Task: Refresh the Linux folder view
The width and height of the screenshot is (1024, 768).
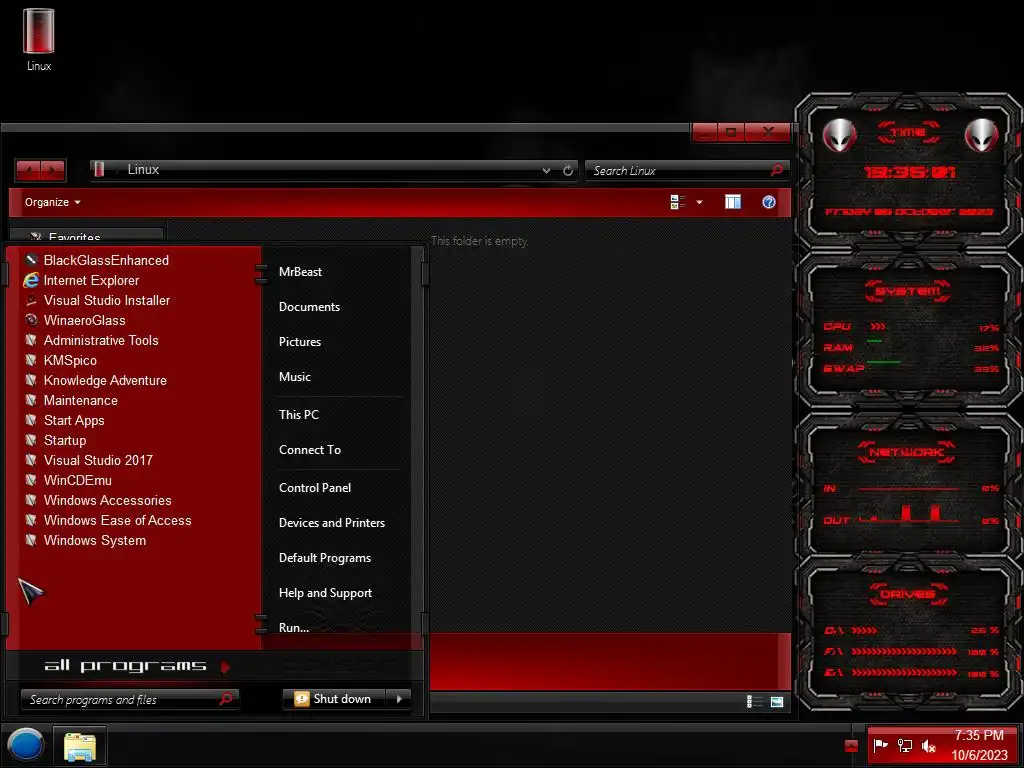Action: pyautogui.click(x=568, y=170)
